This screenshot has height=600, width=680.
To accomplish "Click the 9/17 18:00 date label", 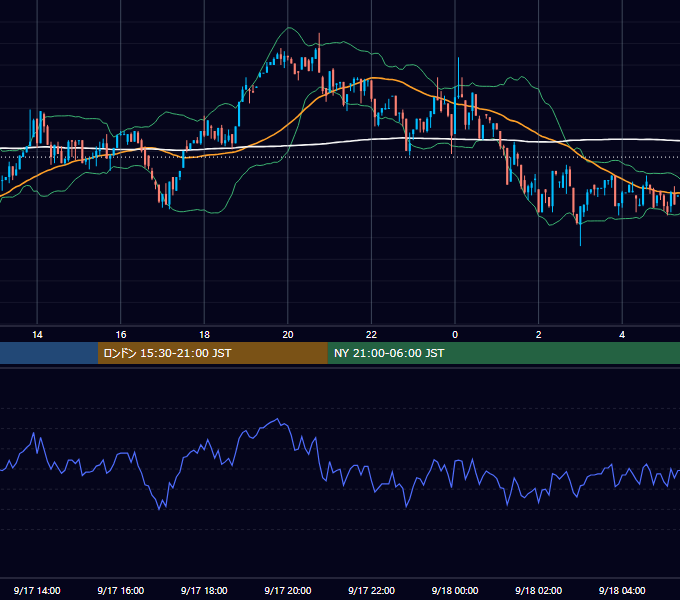I will [x=204, y=590].
